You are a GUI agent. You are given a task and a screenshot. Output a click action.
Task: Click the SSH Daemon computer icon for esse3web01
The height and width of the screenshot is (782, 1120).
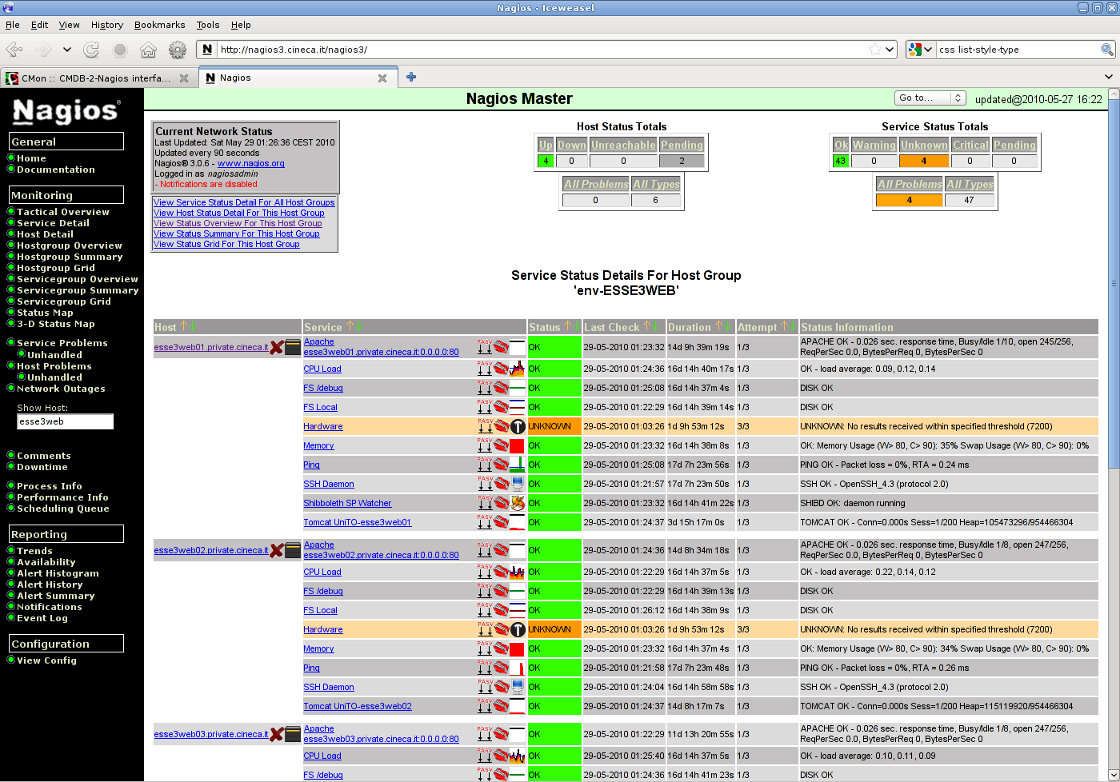[x=517, y=484]
